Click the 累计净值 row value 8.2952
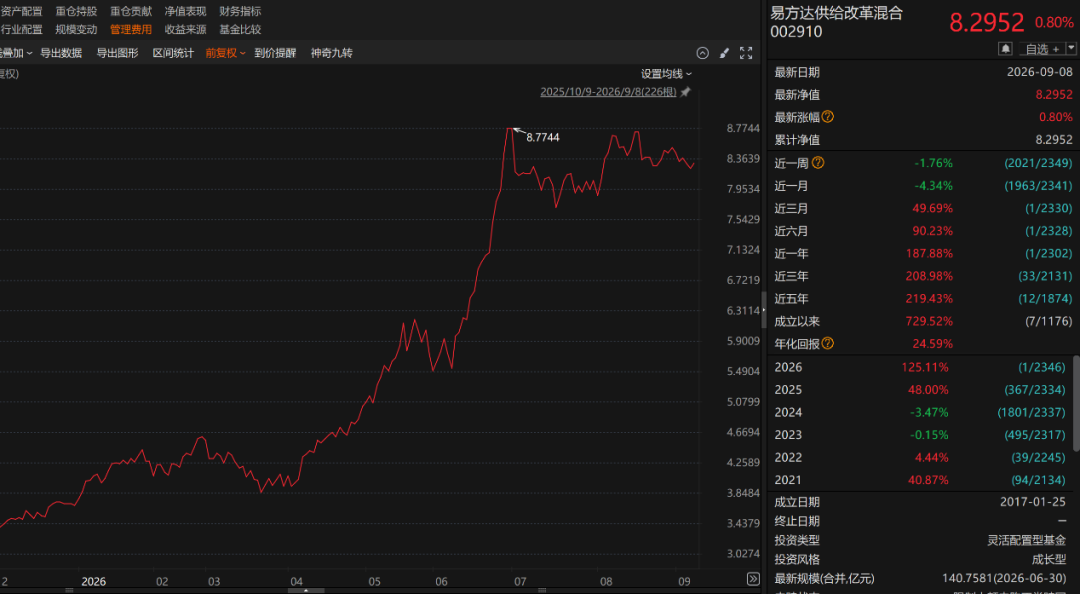The width and height of the screenshot is (1080, 594). click(x=1054, y=139)
